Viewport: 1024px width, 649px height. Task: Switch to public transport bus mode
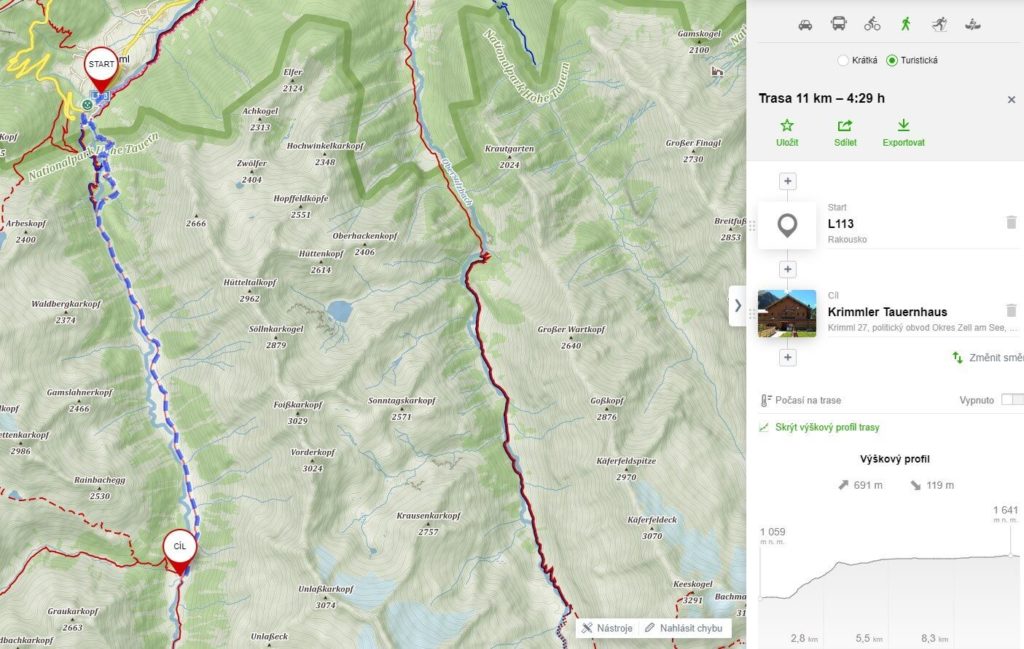838,24
